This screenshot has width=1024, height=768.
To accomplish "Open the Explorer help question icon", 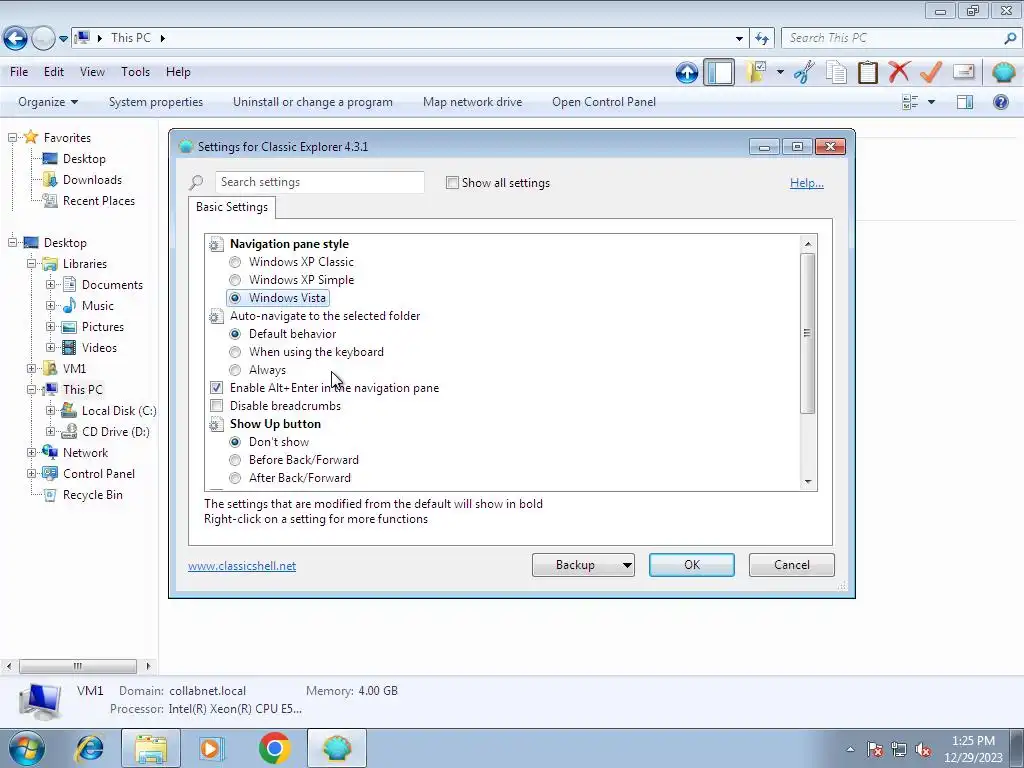I will (1000, 102).
